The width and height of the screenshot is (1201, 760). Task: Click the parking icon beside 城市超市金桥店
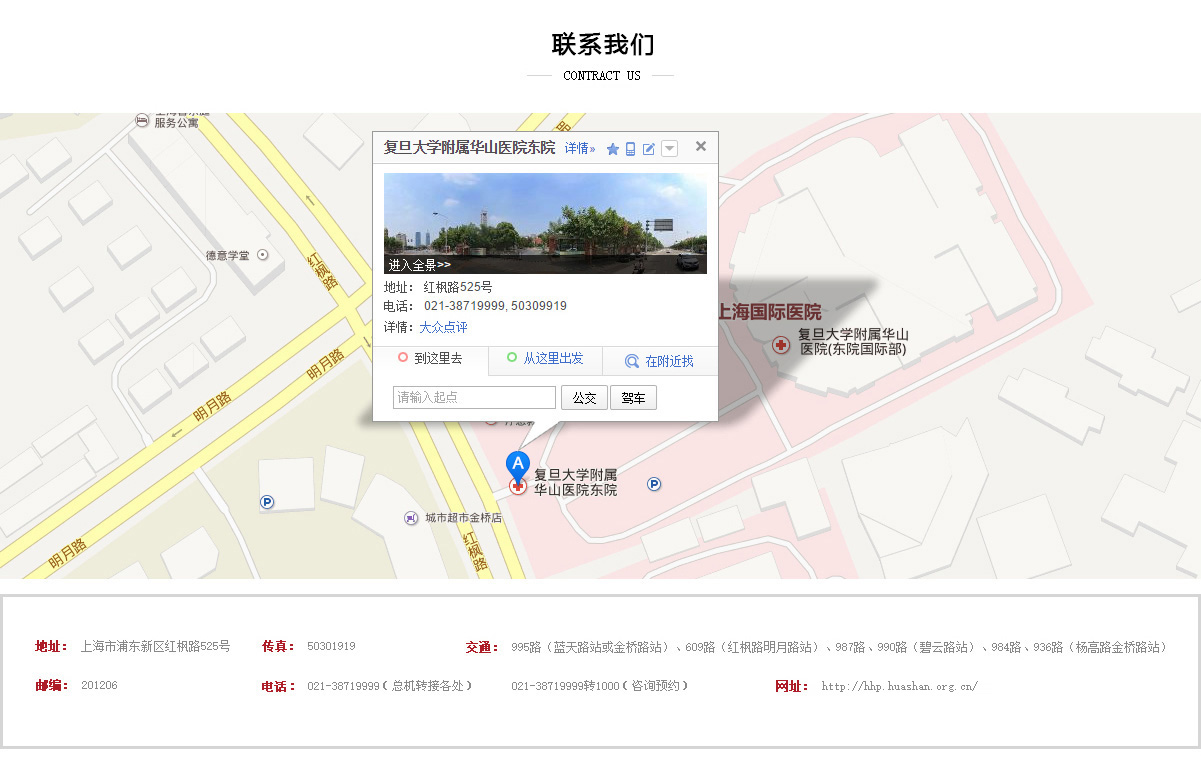coord(267,502)
